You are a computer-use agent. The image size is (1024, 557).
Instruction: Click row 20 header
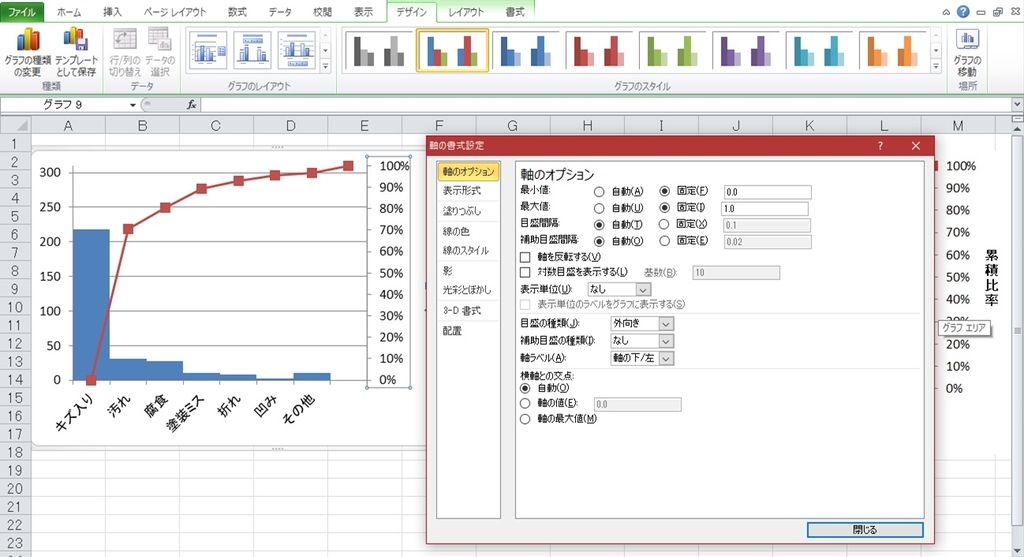tap(15, 488)
